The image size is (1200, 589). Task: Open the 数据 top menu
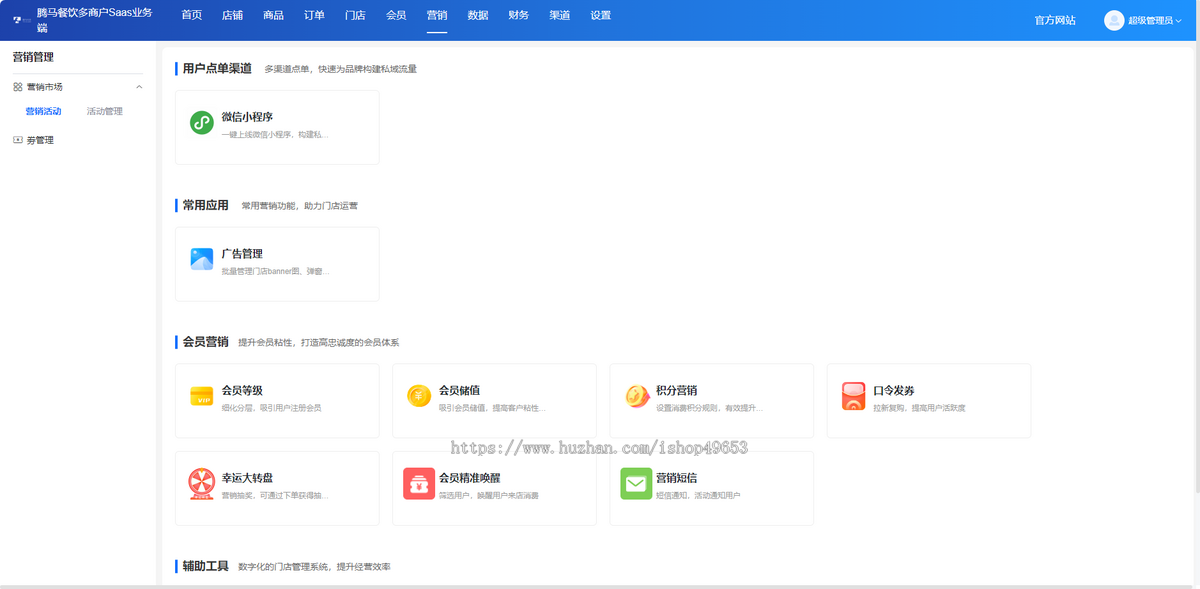pyautogui.click(x=478, y=16)
